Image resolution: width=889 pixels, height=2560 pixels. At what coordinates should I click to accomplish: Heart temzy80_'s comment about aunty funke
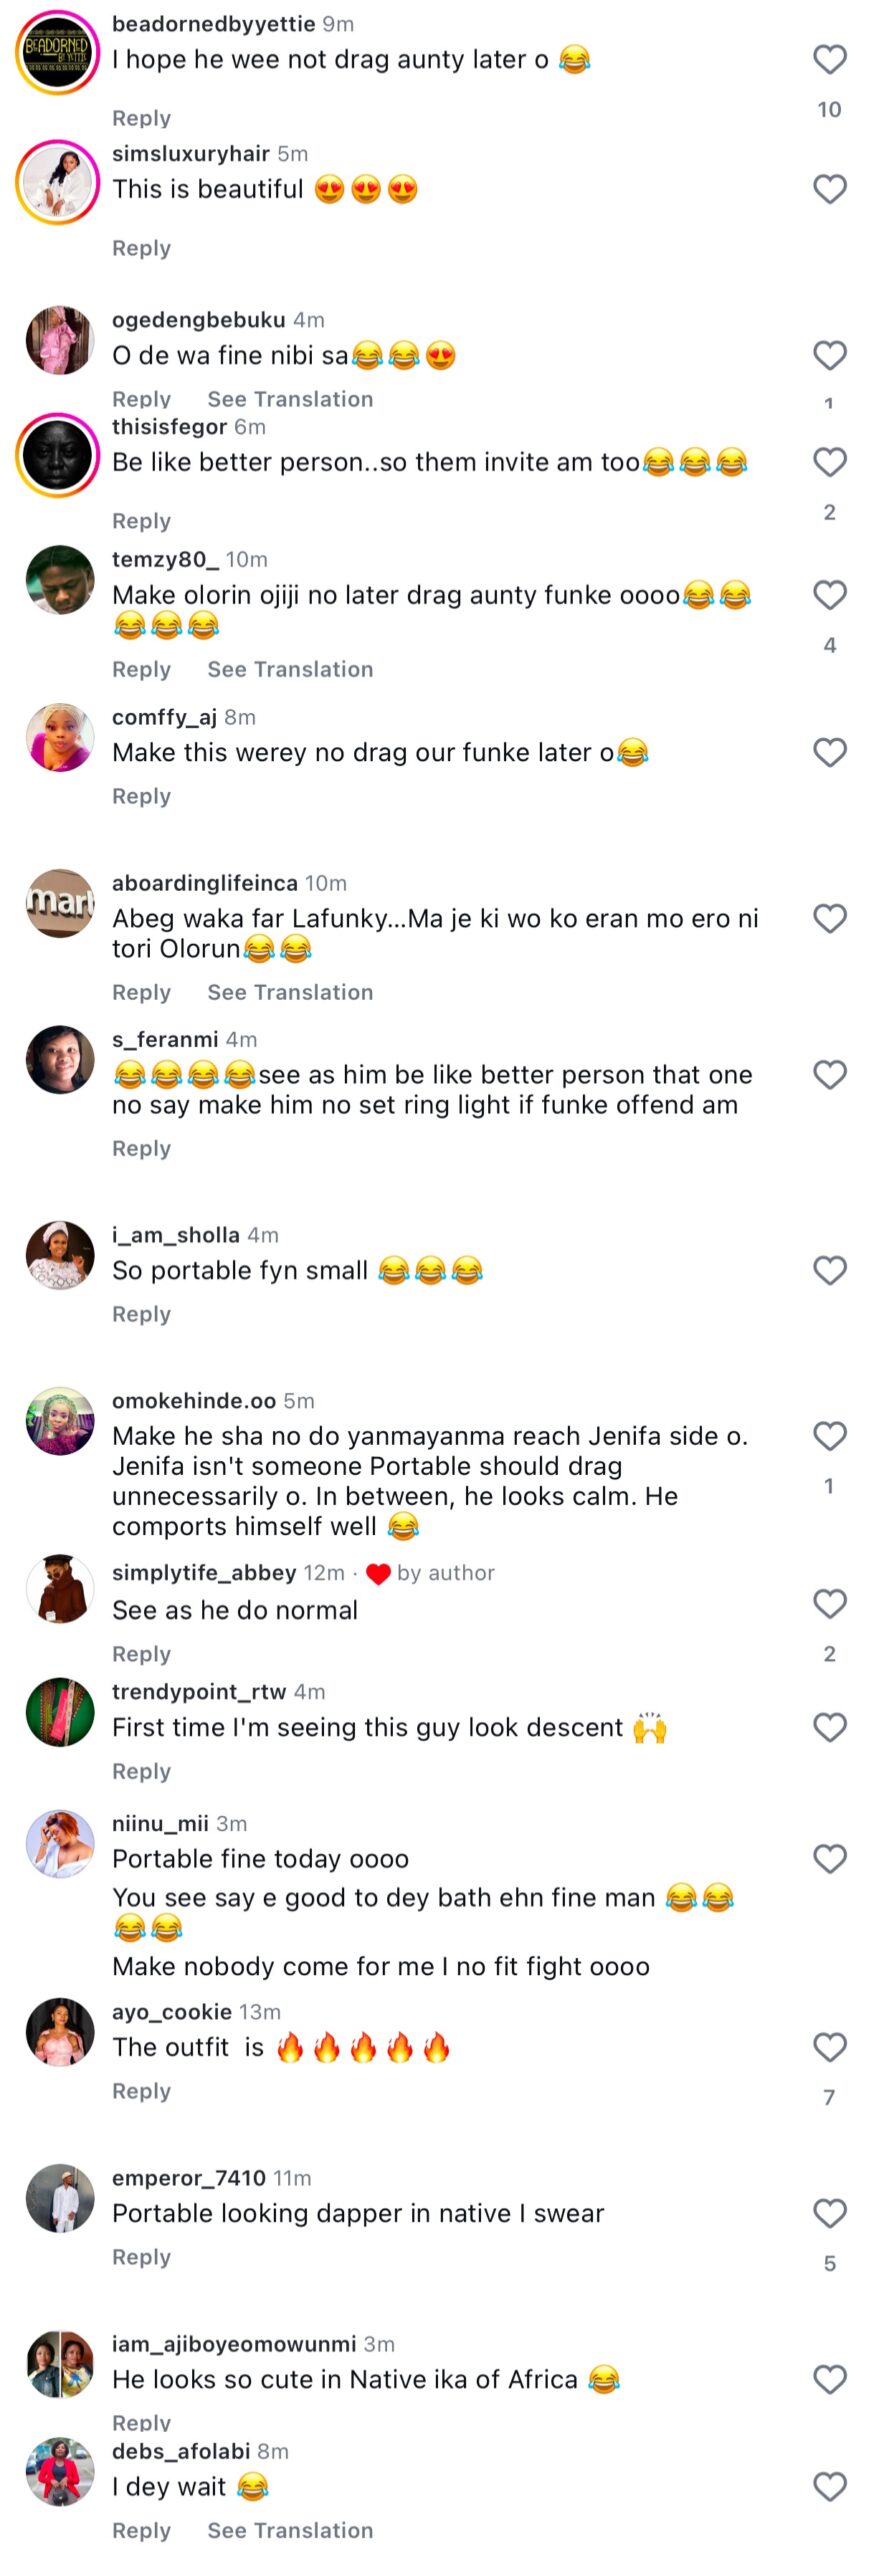pyautogui.click(x=829, y=595)
